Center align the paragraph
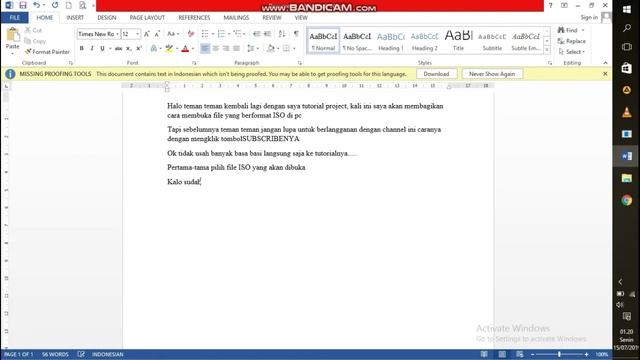 pyautogui.click(x=216, y=49)
